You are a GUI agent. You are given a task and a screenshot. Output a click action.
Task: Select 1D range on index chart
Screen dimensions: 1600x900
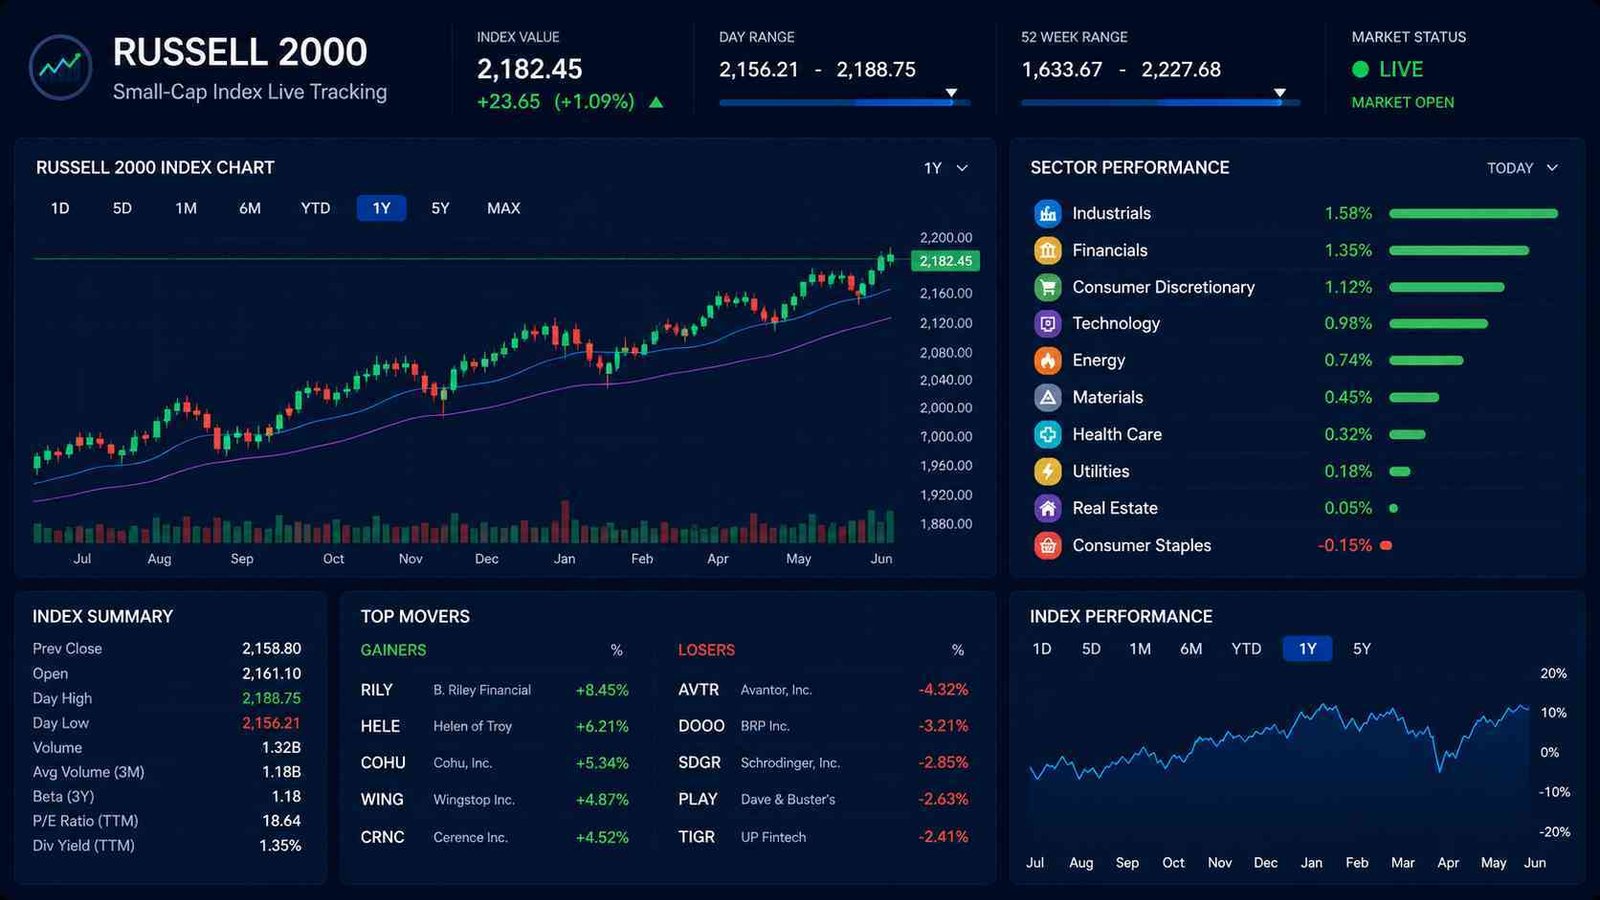pyautogui.click(x=60, y=208)
